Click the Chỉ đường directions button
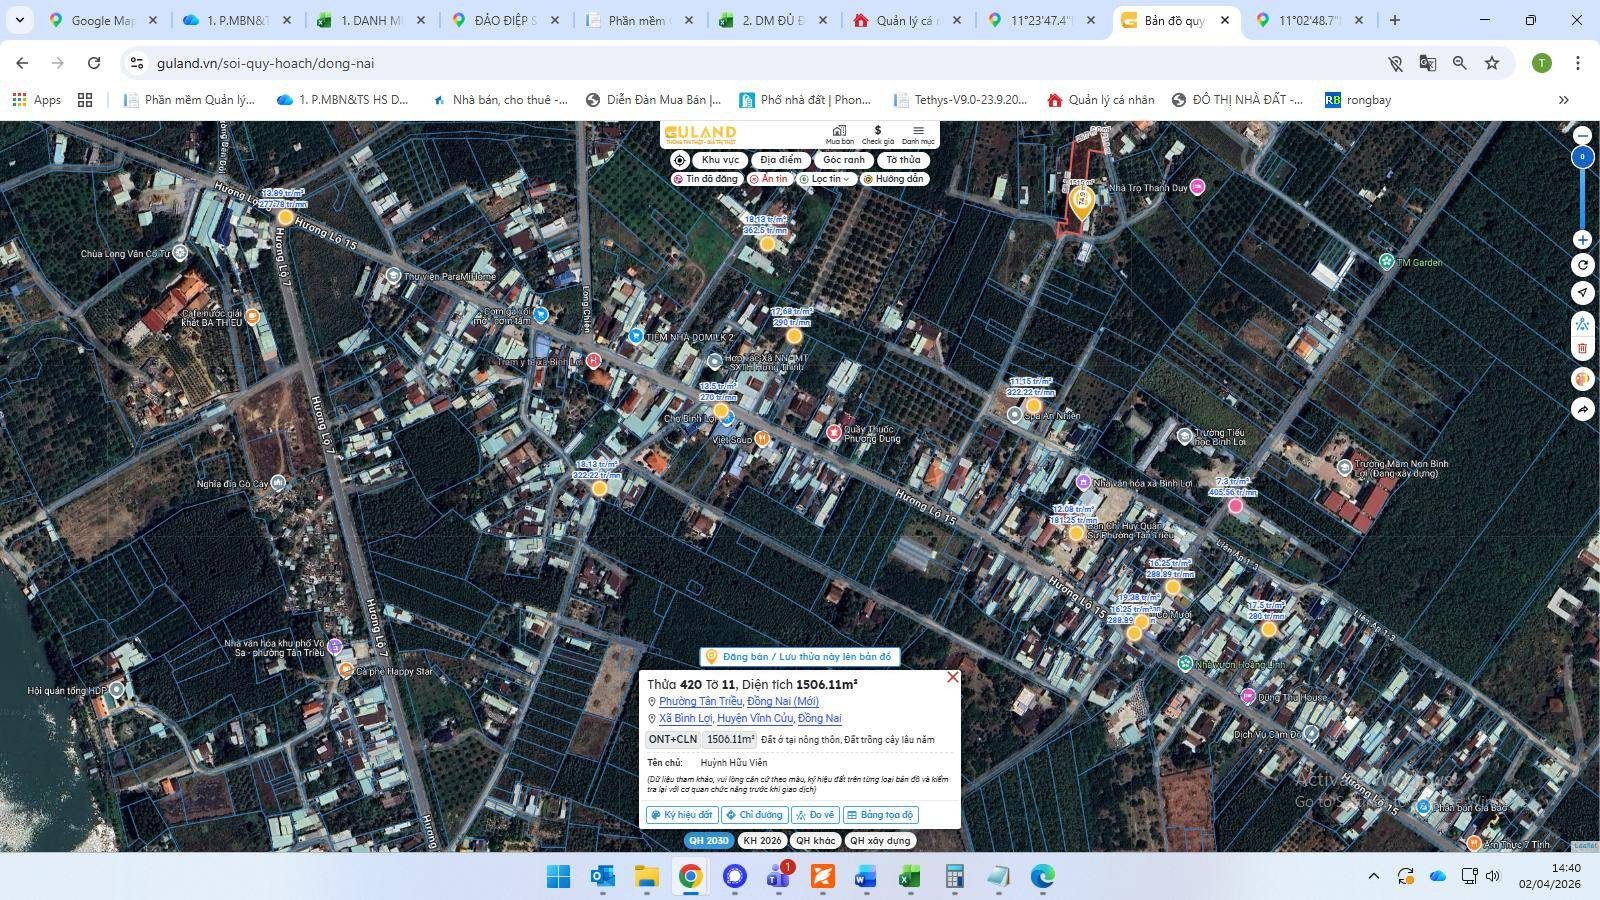Image resolution: width=1600 pixels, height=900 pixels. pos(755,815)
